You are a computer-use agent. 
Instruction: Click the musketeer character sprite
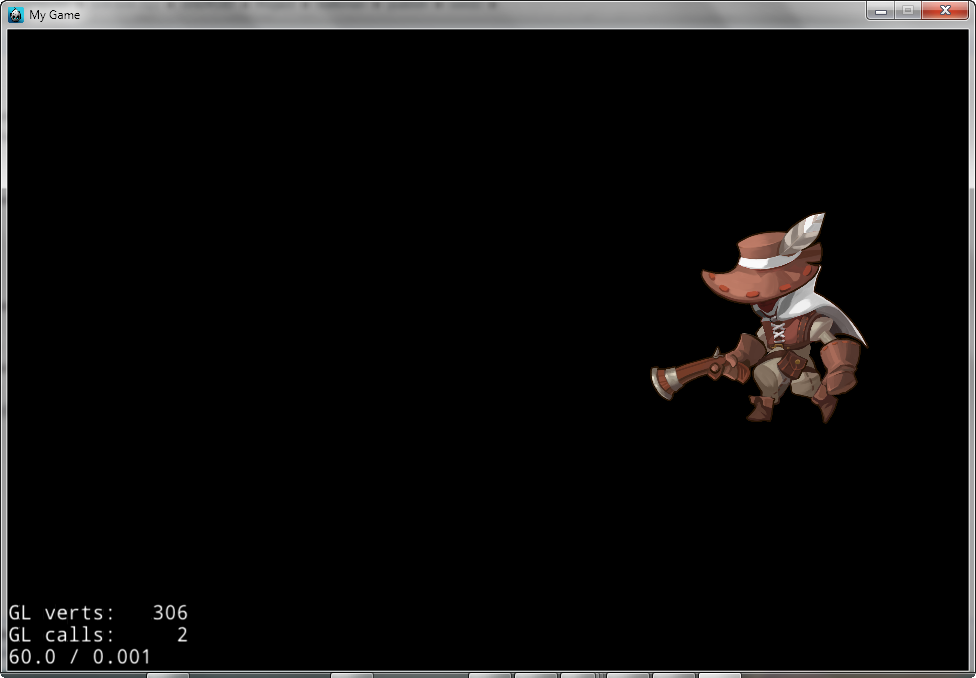point(759,318)
